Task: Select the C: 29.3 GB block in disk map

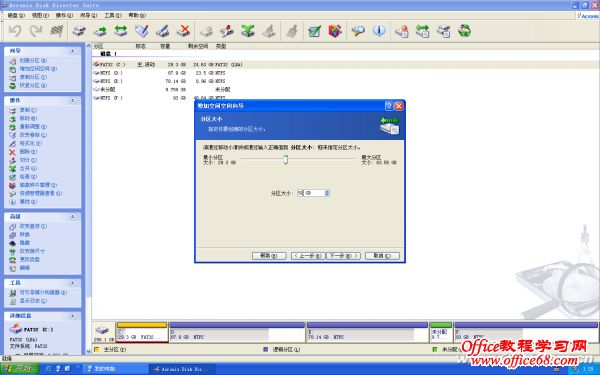Action: (x=142, y=332)
